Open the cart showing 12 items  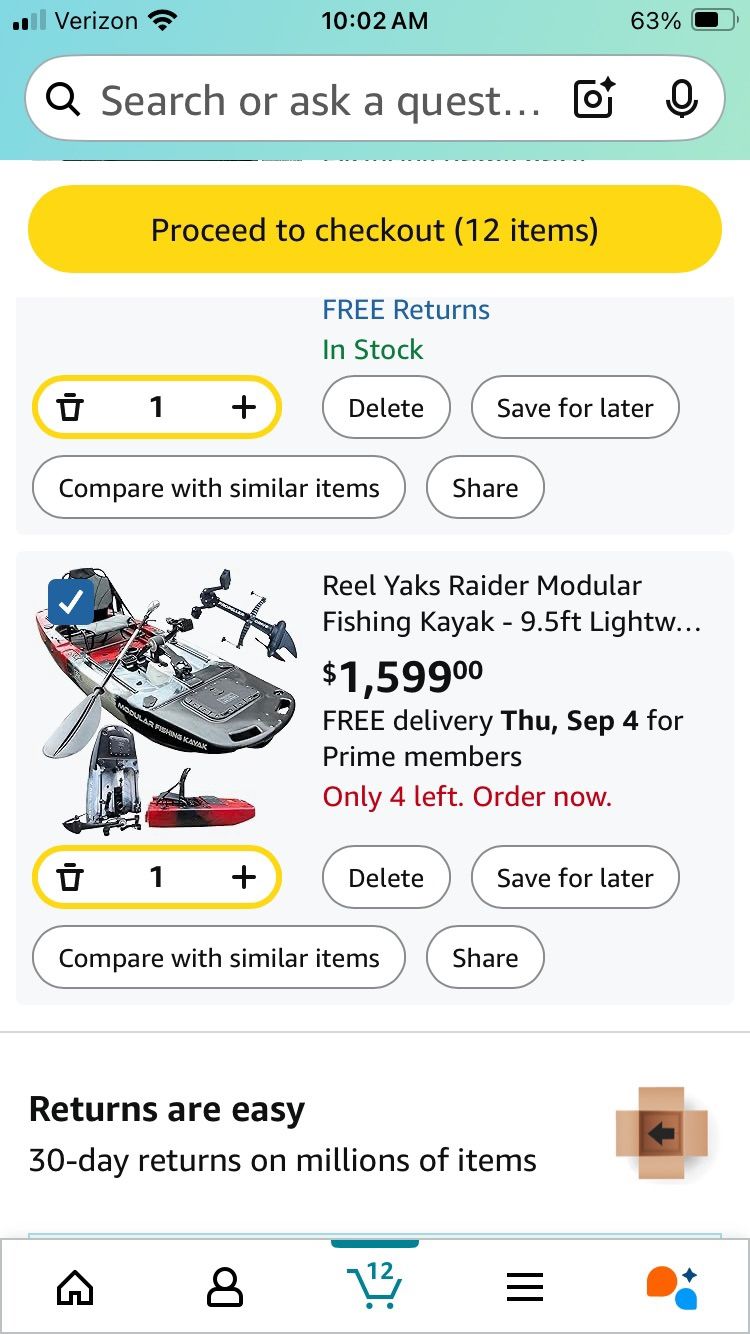[x=375, y=1290]
